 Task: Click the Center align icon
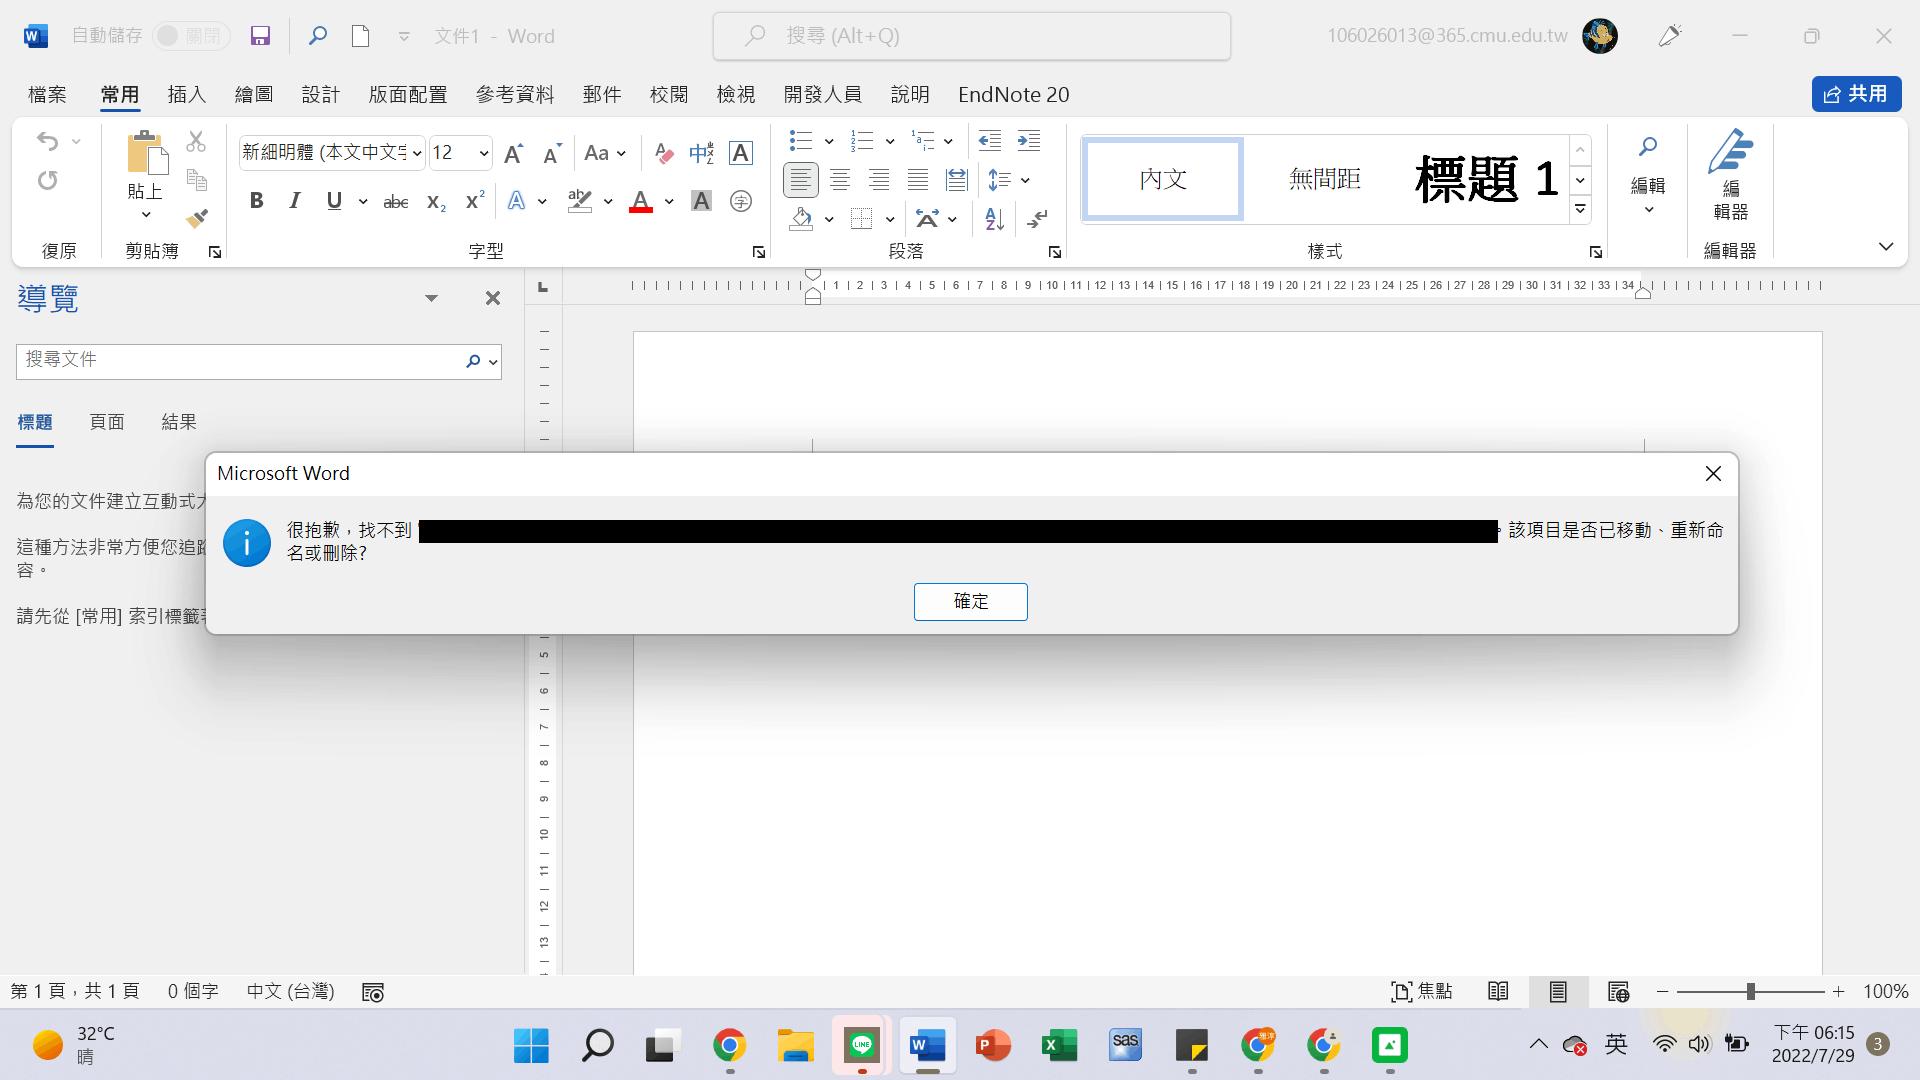(840, 180)
